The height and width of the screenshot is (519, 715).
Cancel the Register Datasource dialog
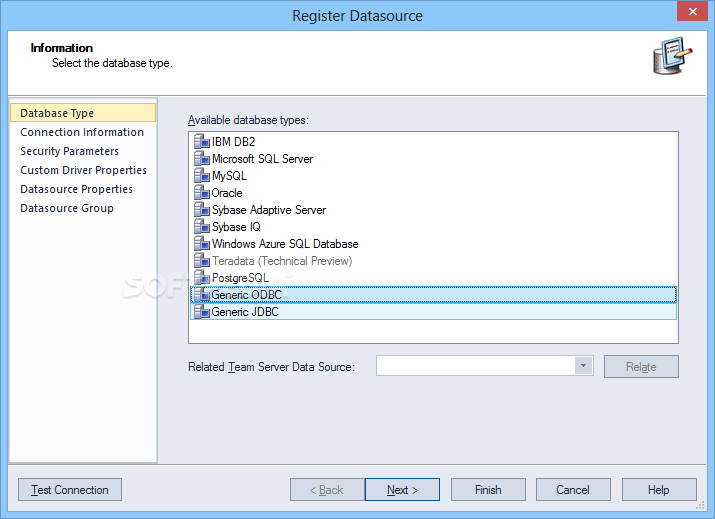573,490
